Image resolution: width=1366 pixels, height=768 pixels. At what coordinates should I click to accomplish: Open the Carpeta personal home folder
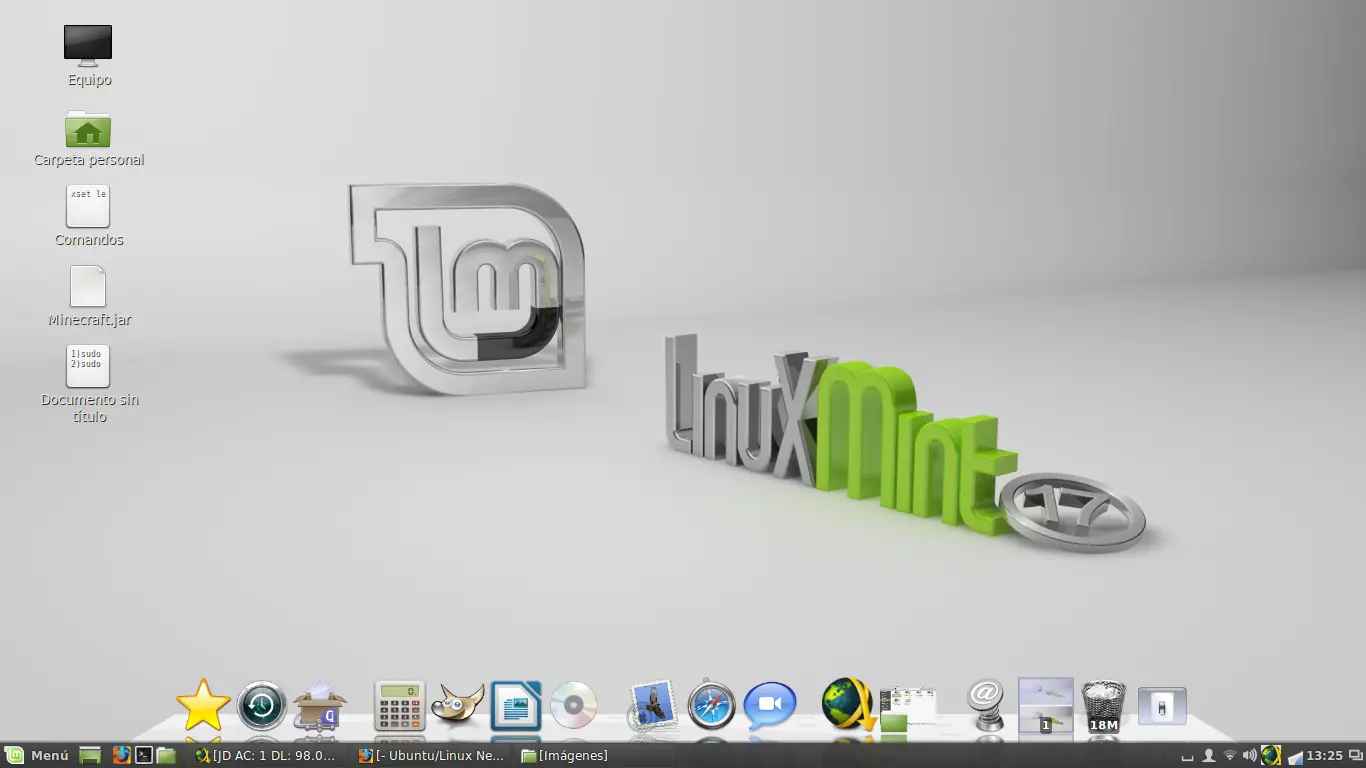coord(88,129)
